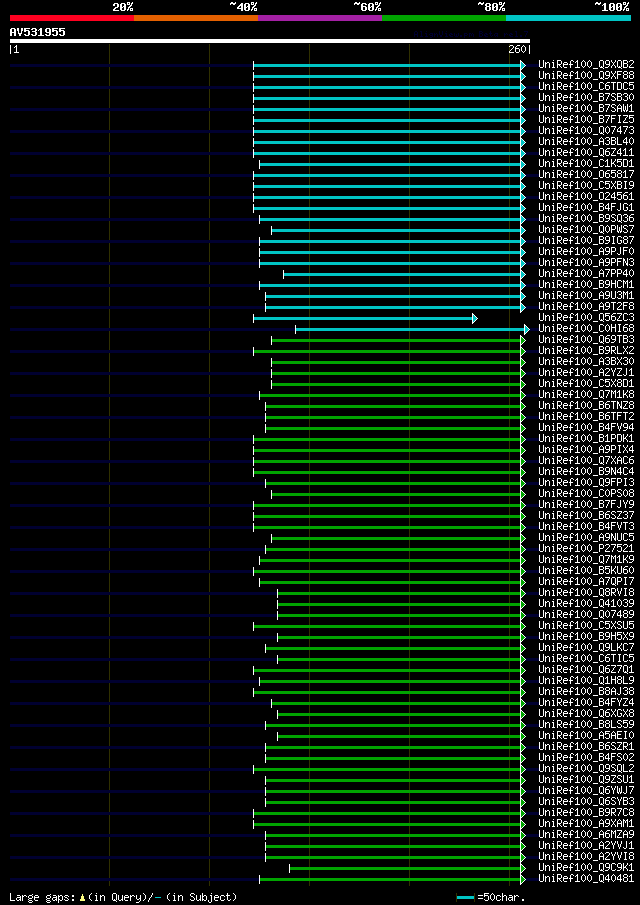
Task: Select label UniRef100_A5AEI0
Action: pos(586,736)
